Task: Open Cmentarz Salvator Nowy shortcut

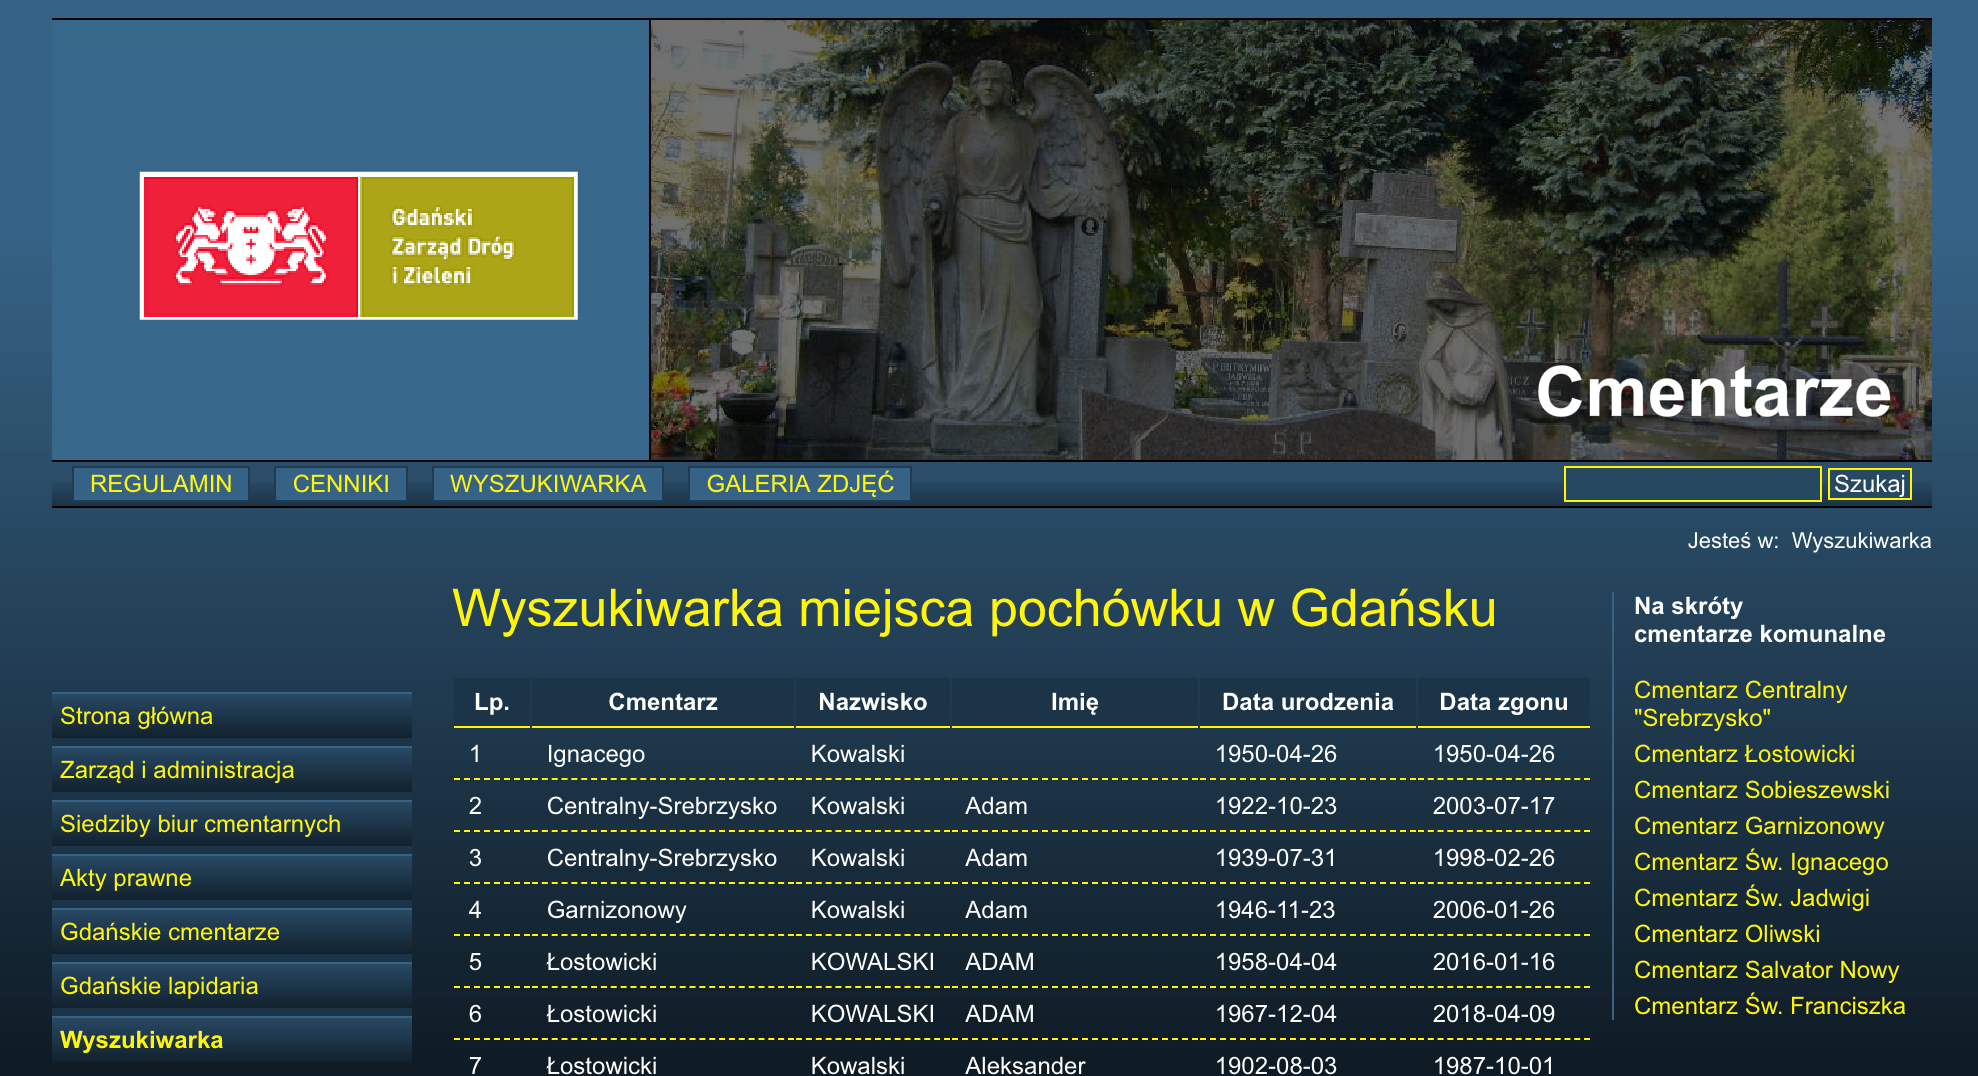Action: (x=1766, y=969)
